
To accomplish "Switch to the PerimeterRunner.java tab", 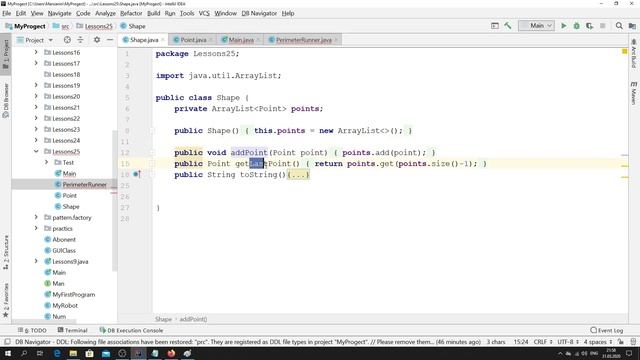I will (303, 40).
